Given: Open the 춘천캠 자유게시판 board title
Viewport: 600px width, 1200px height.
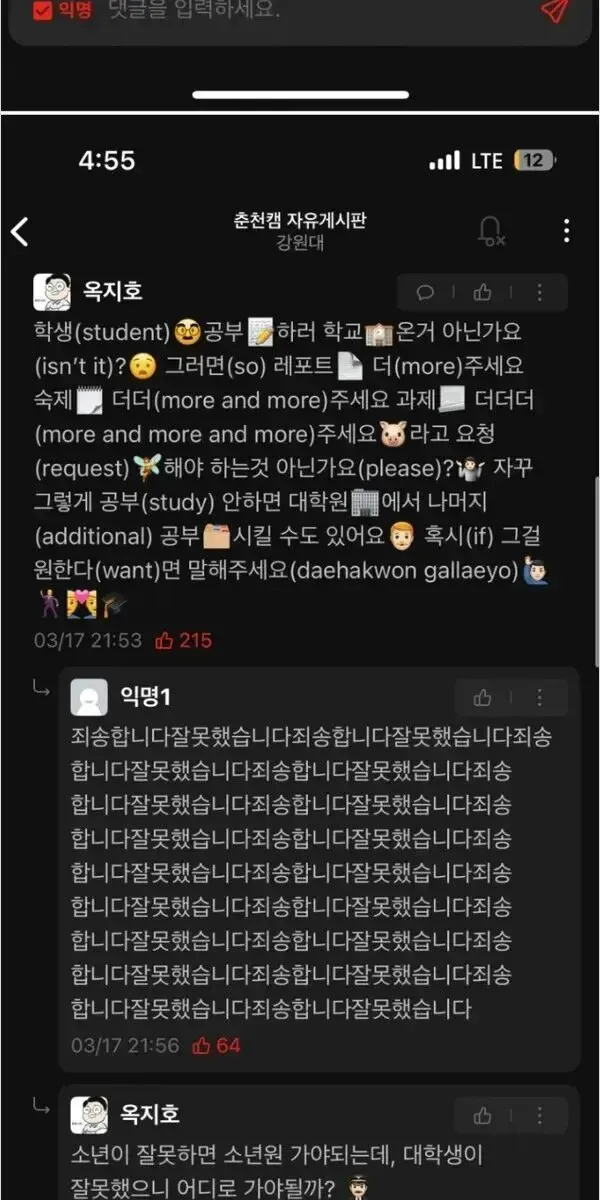Looking at the screenshot, I should [300, 221].
